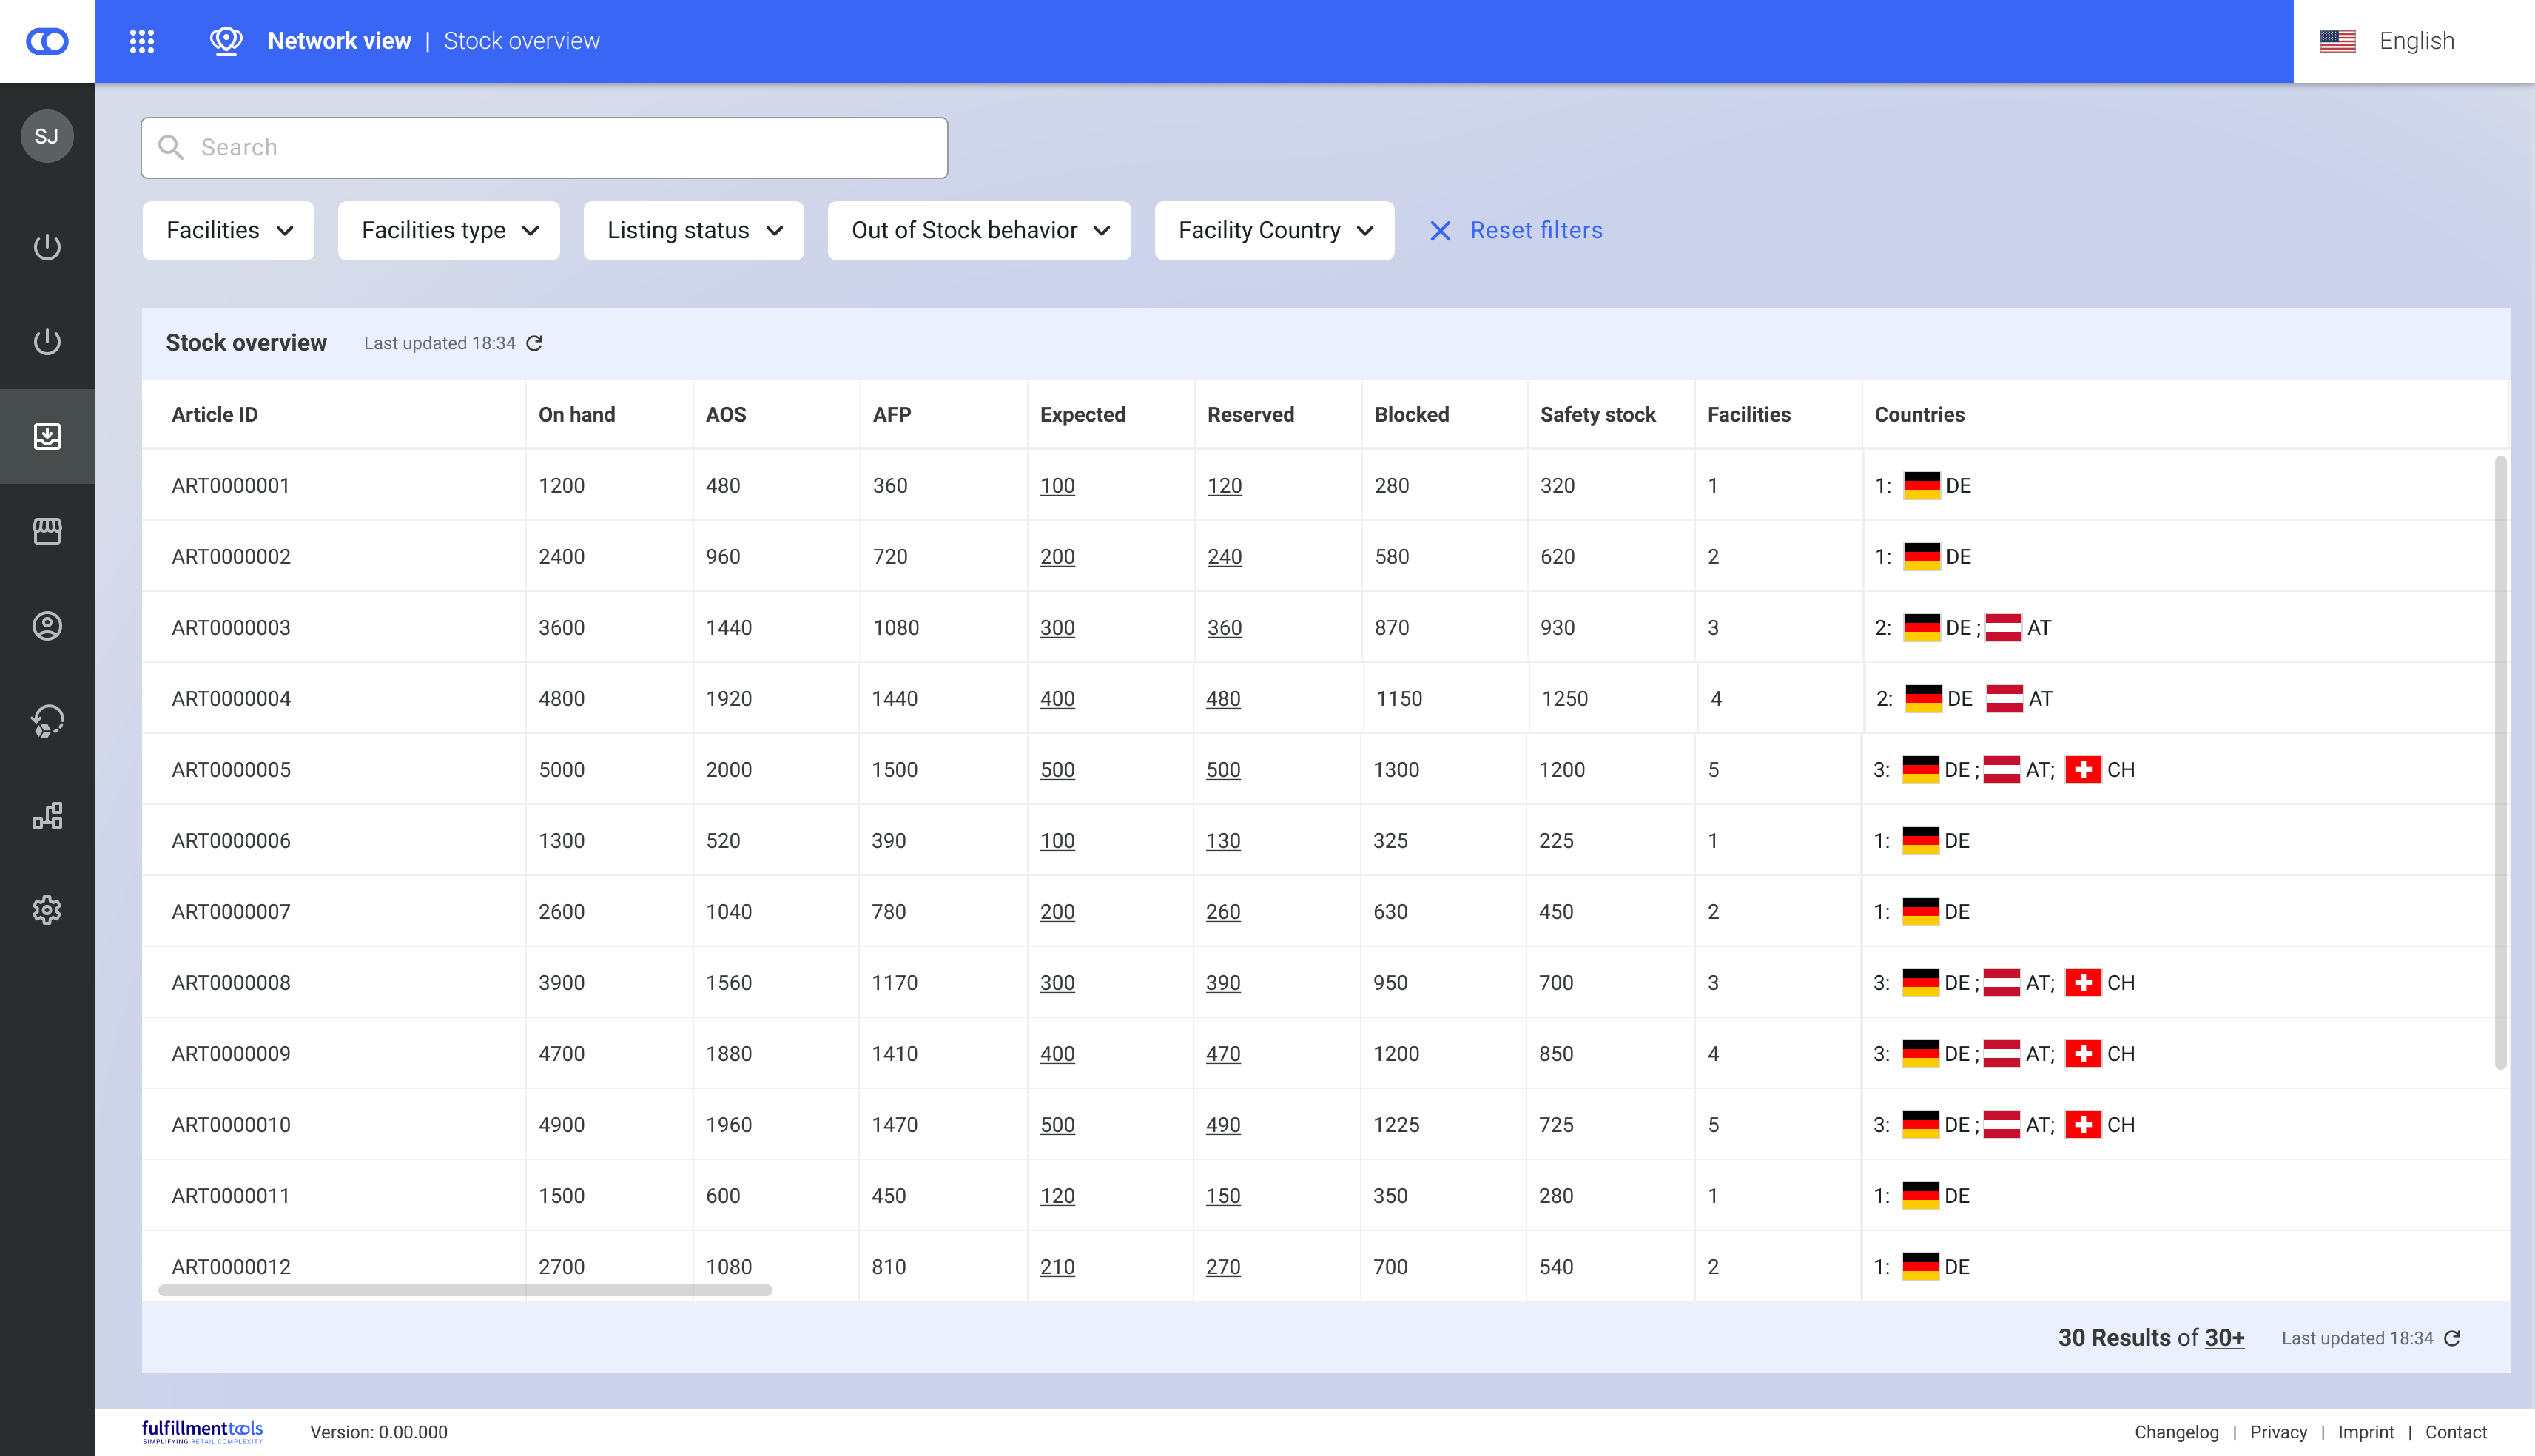Click the SJ user avatar
The image size is (2535, 1456).
click(47, 136)
